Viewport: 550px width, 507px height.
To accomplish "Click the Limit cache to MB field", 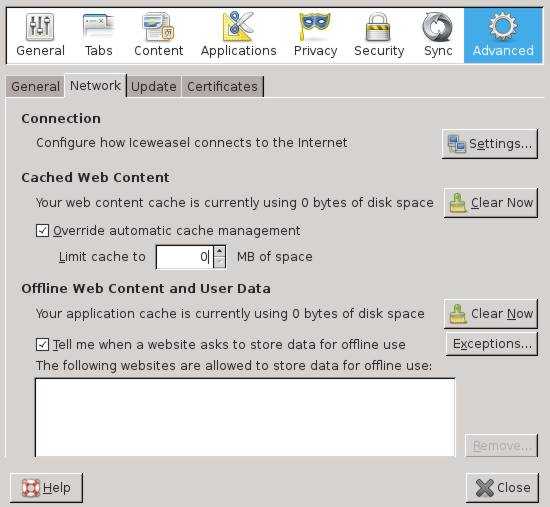I will 185,257.
